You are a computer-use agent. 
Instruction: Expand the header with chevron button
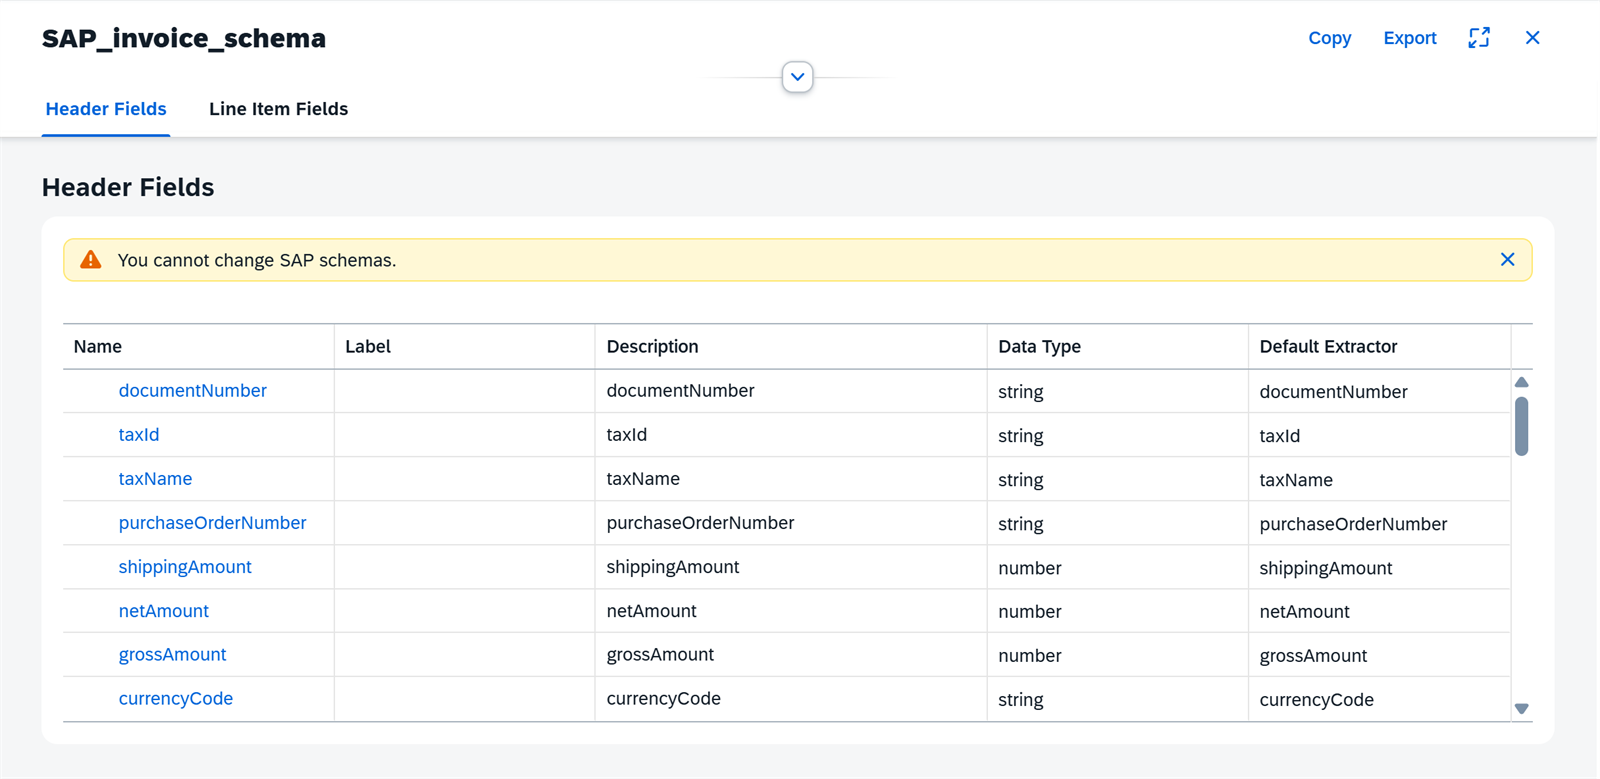click(797, 77)
